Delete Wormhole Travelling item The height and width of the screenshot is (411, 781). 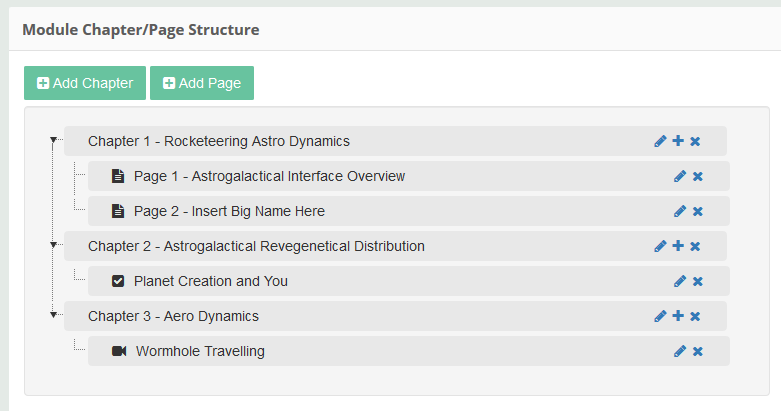pyautogui.click(x=698, y=351)
